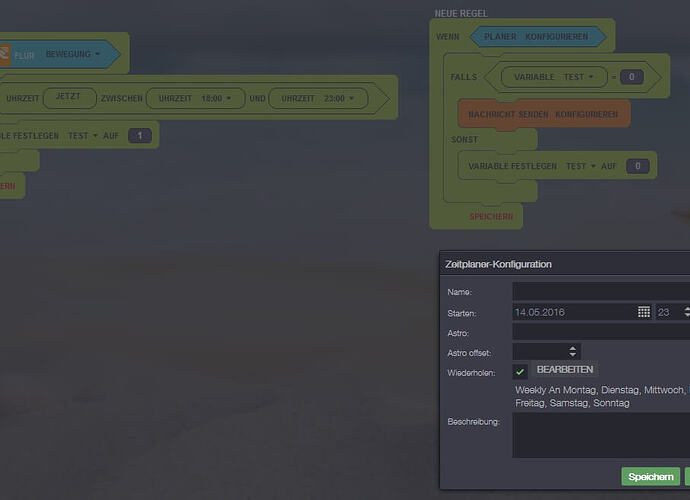
Task: Click the value 1 in left Variable festlegen block
Action: 140,136
